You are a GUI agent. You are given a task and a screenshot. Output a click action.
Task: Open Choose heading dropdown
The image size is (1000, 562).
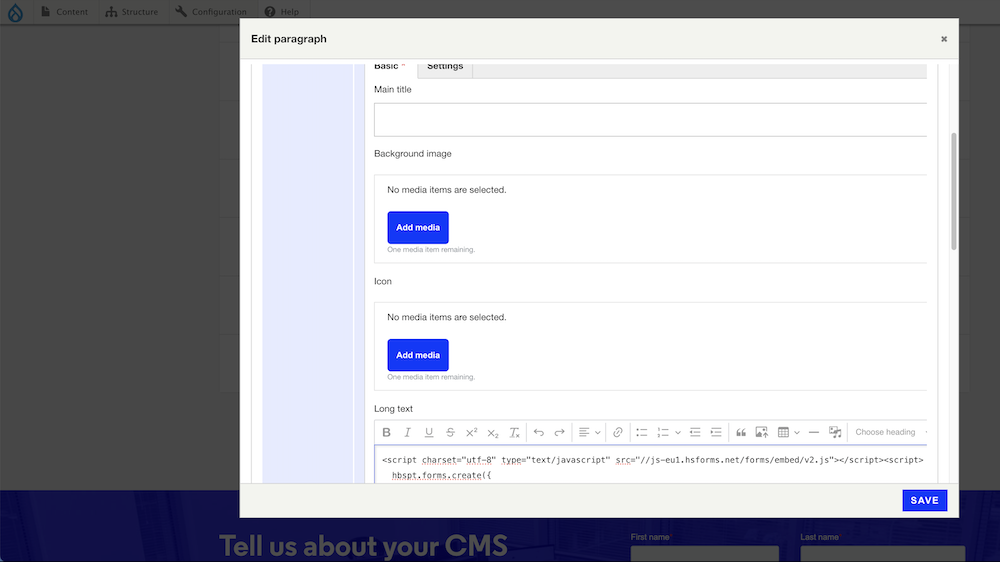(x=890, y=432)
